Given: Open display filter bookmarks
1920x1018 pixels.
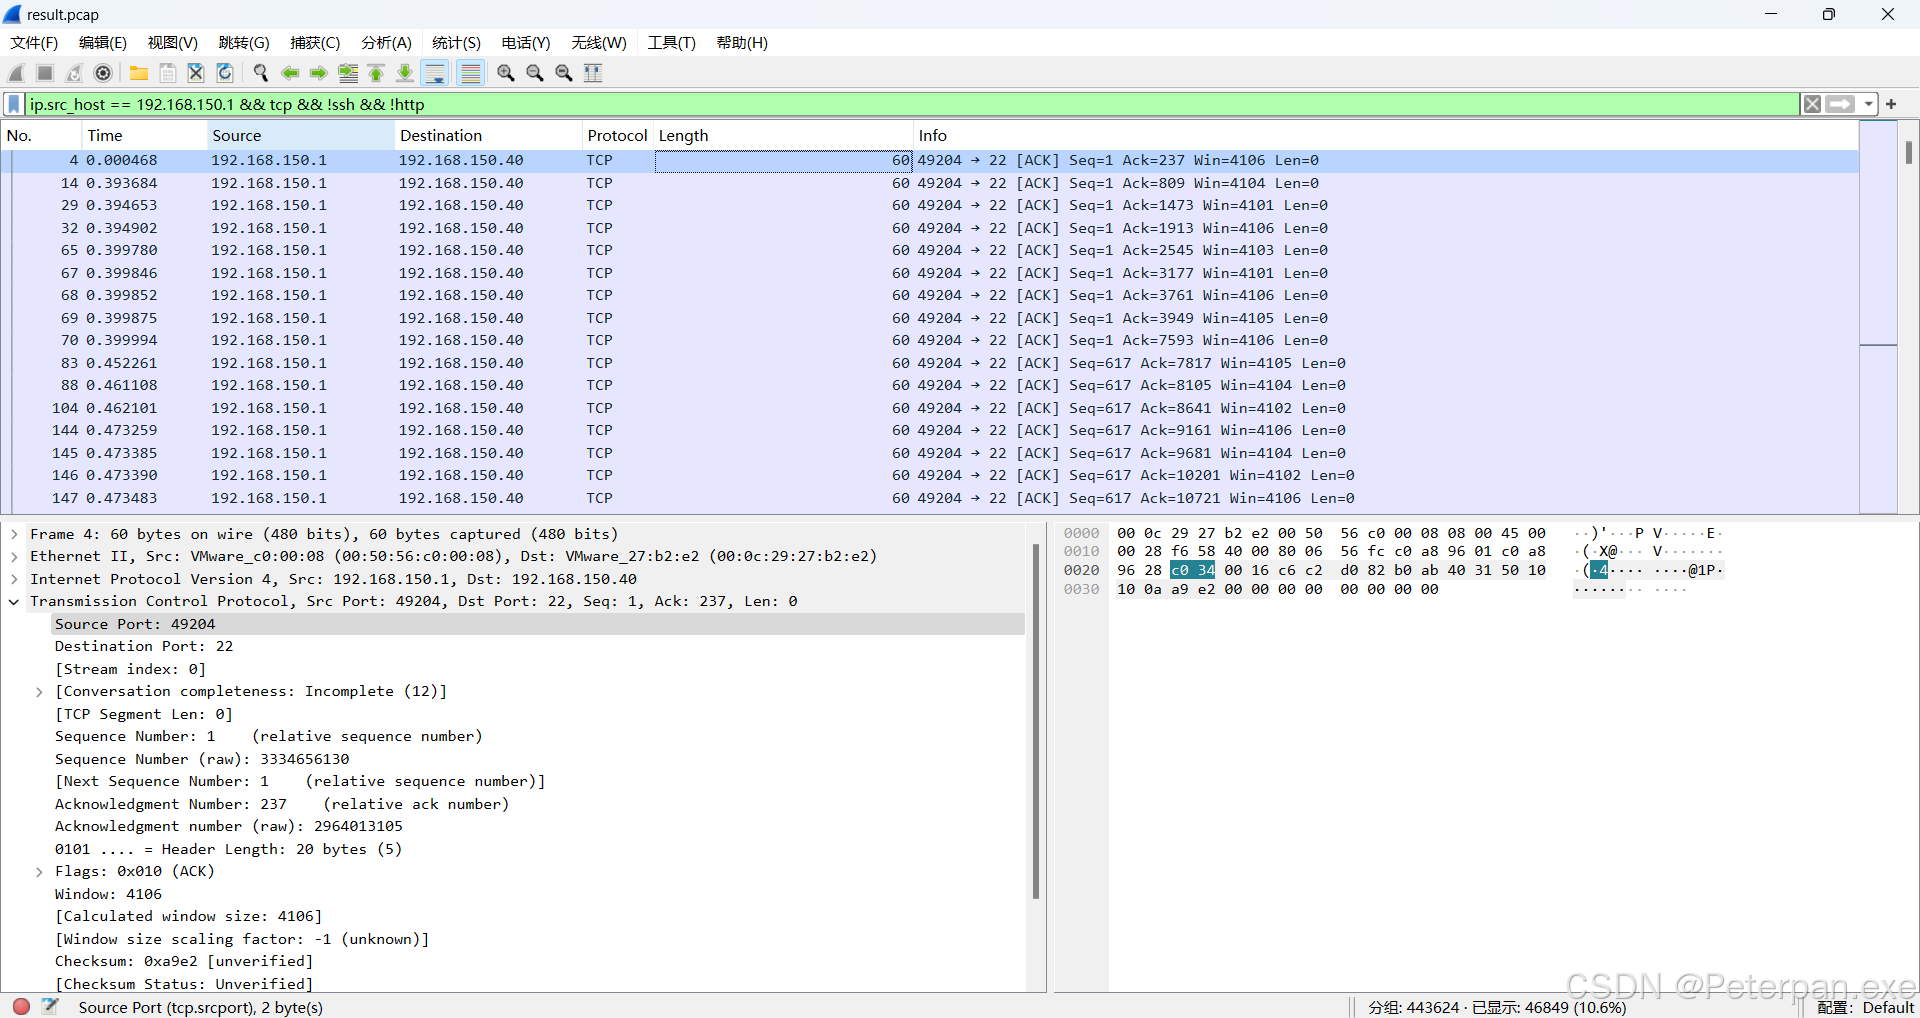Looking at the screenshot, I should tap(14, 104).
